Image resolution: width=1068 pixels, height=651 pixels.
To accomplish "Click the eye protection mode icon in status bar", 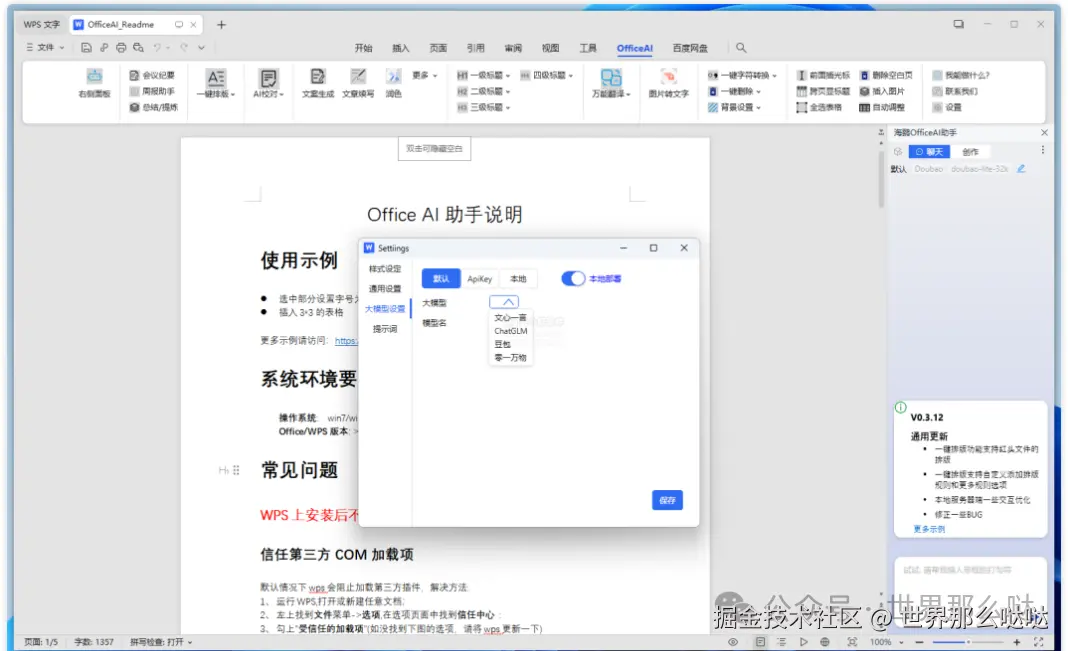I will click(x=733, y=641).
